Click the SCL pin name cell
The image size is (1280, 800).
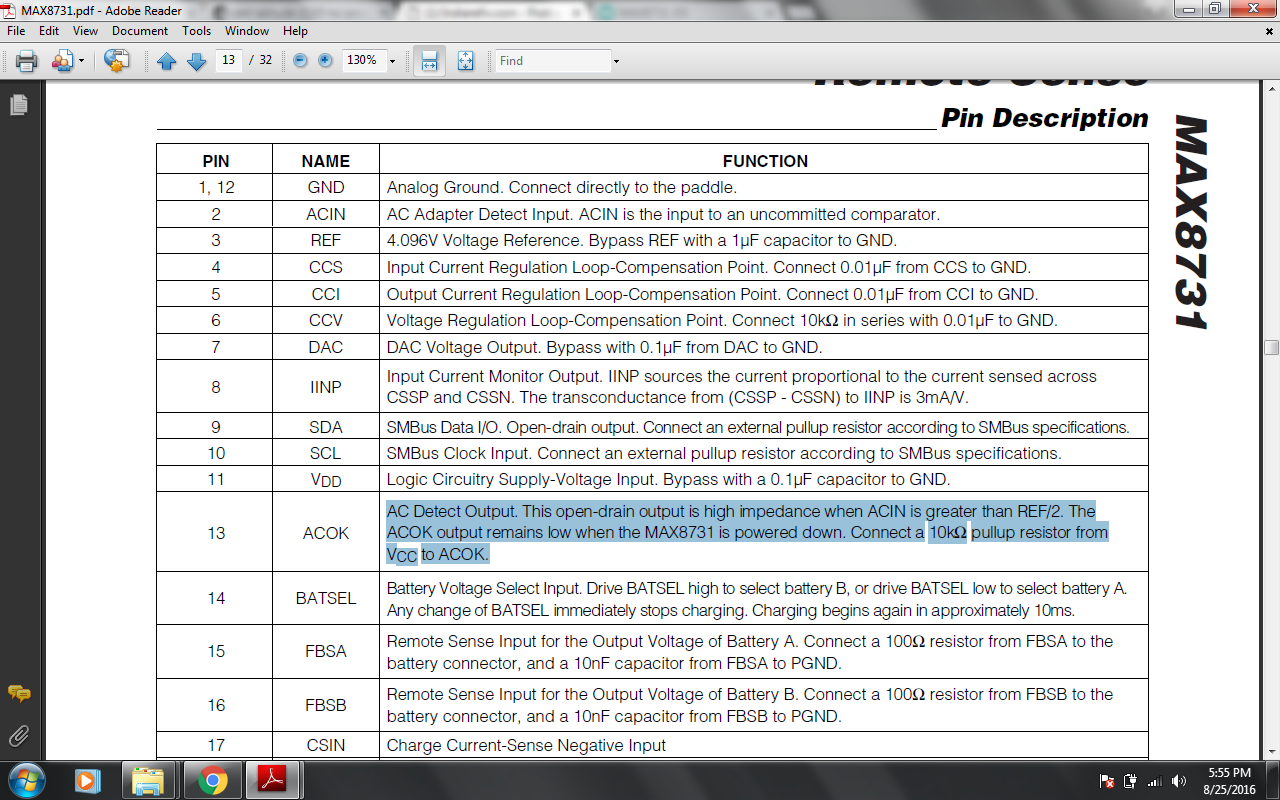coord(326,453)
